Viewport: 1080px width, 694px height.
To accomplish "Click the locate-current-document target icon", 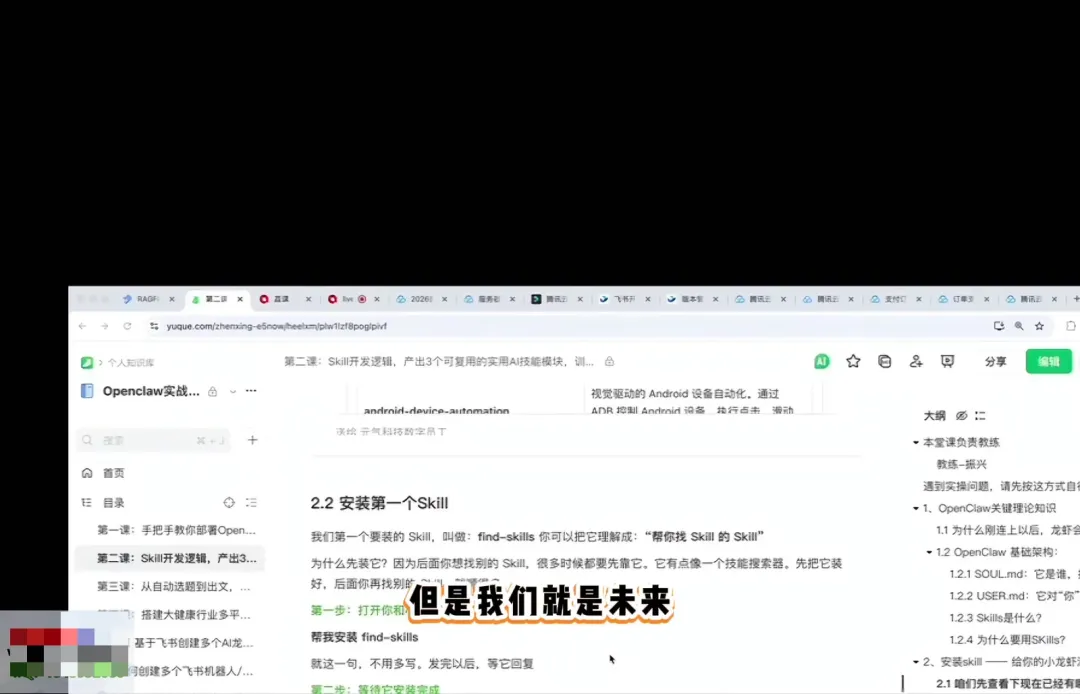I will click(229, 503).
